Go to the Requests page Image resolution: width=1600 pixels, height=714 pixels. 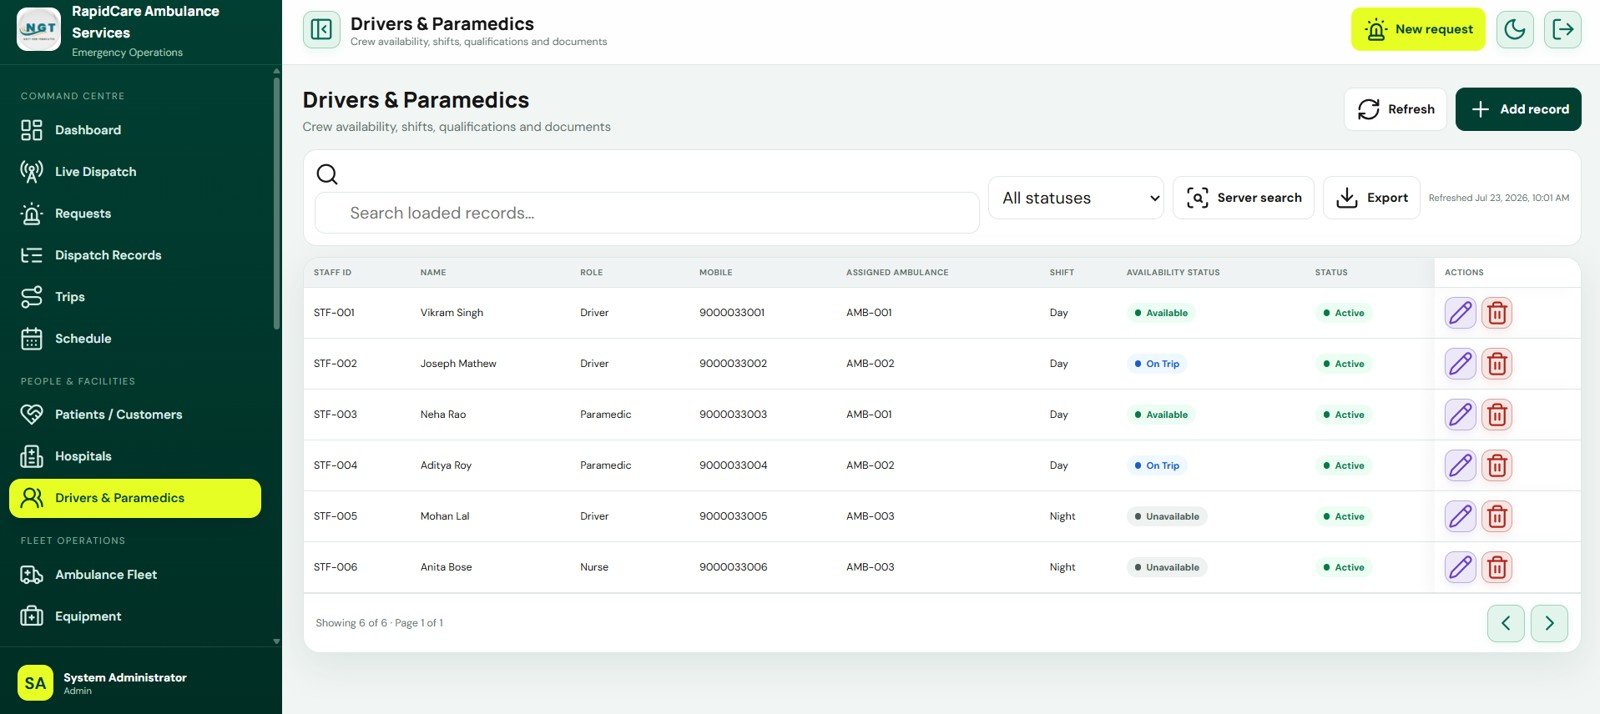tap(135, 214)
